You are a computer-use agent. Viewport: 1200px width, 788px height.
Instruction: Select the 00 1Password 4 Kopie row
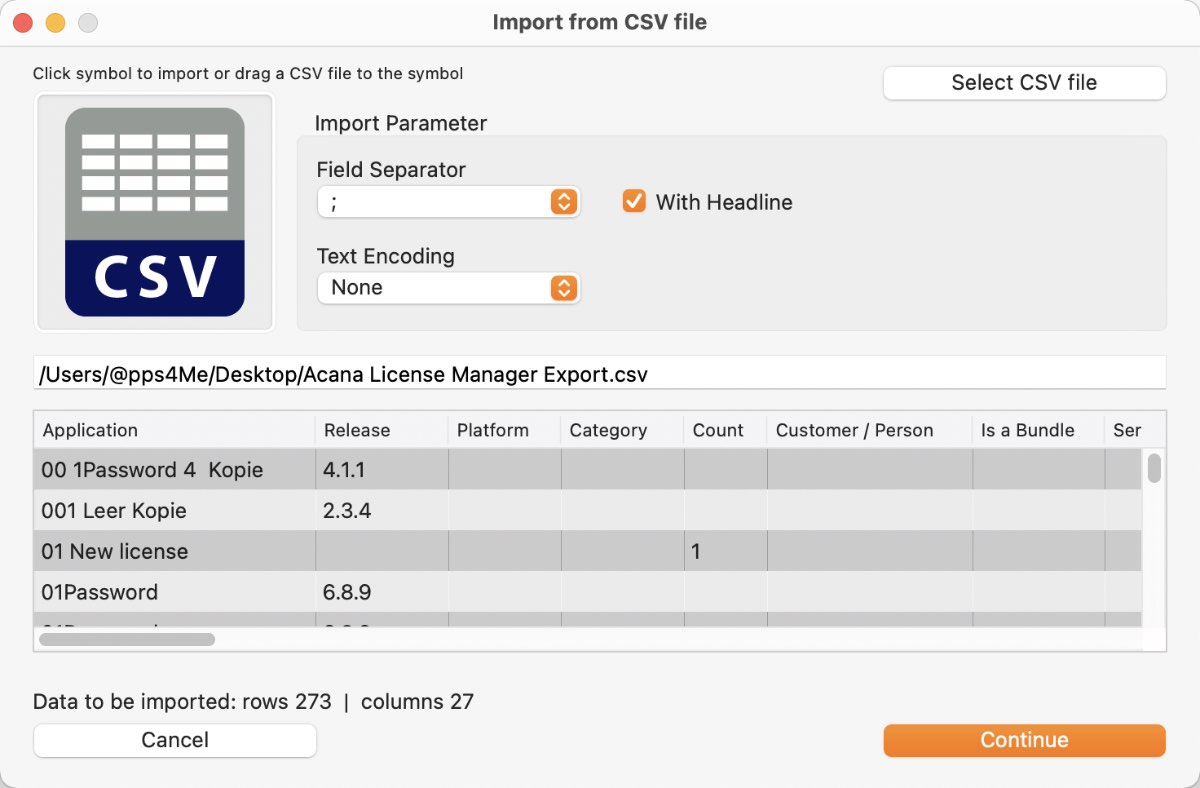click(588, 469)
